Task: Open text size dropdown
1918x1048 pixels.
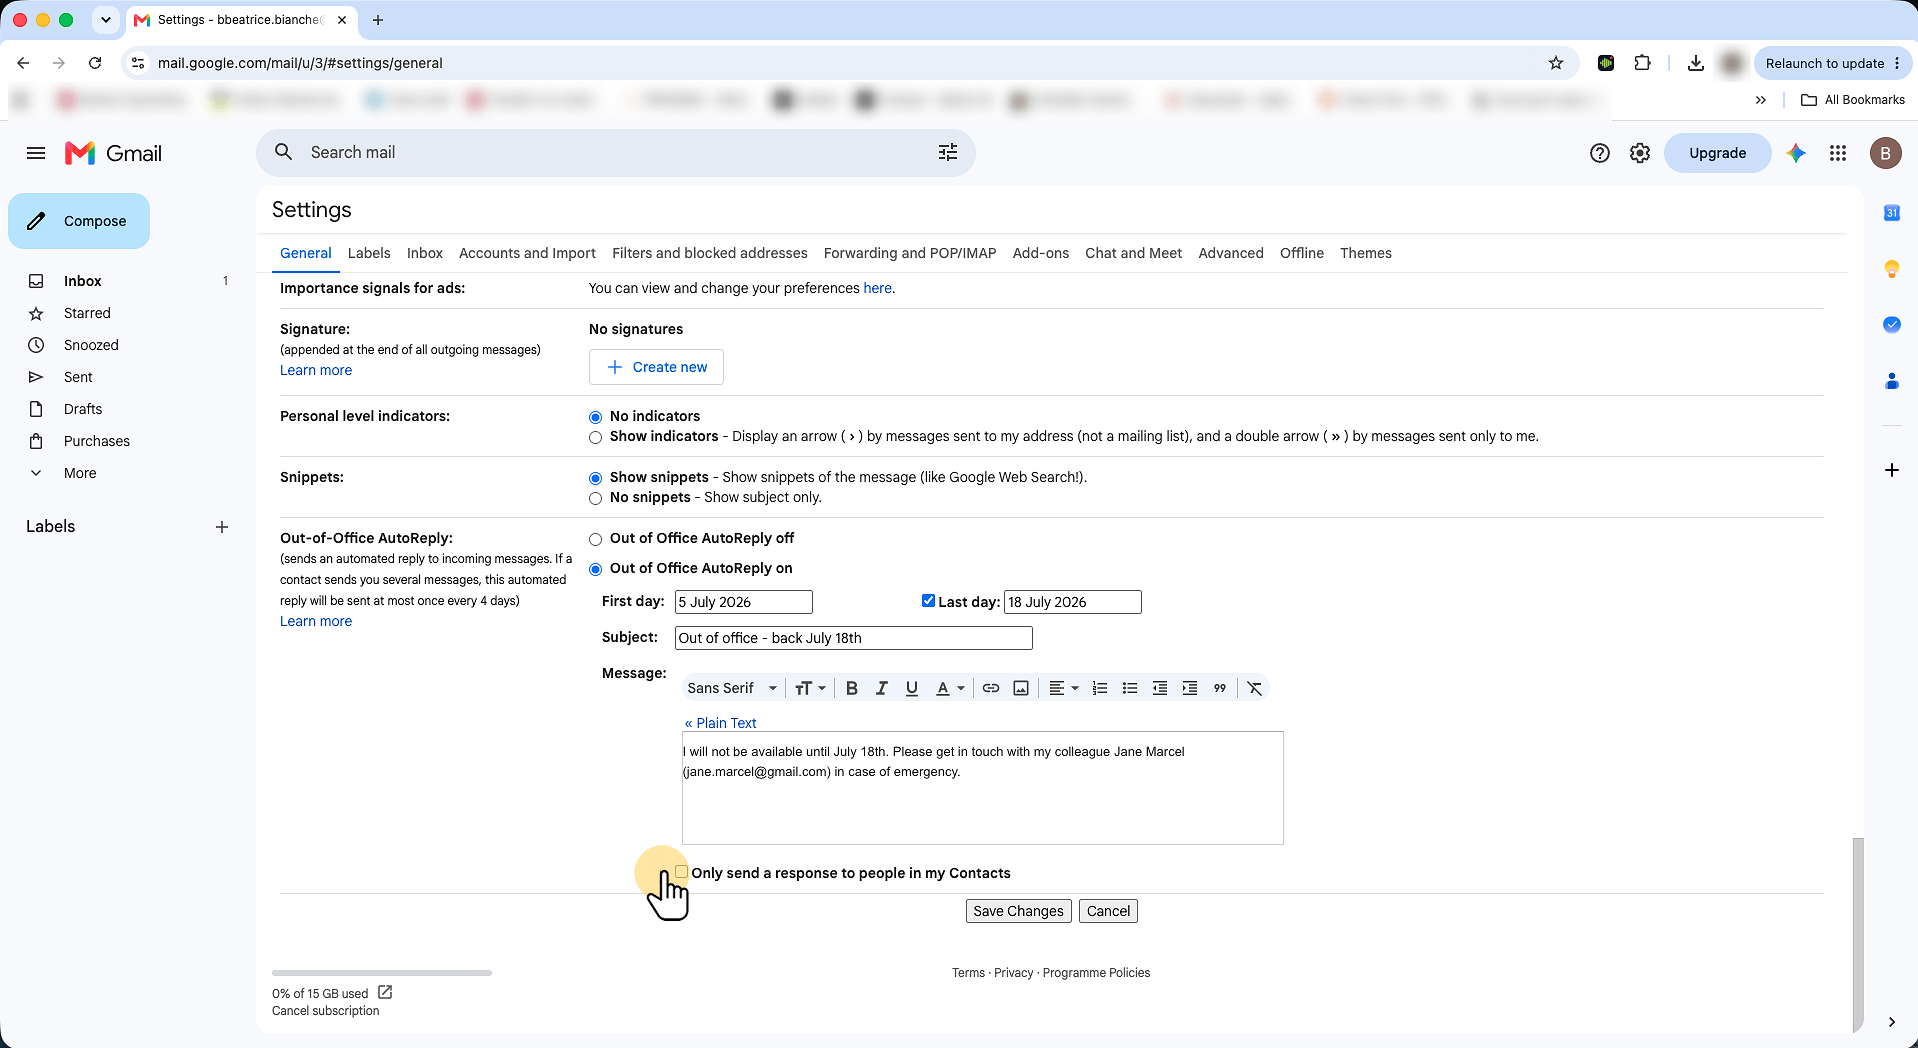Action: pyautogui.click(x=810, y=688)
